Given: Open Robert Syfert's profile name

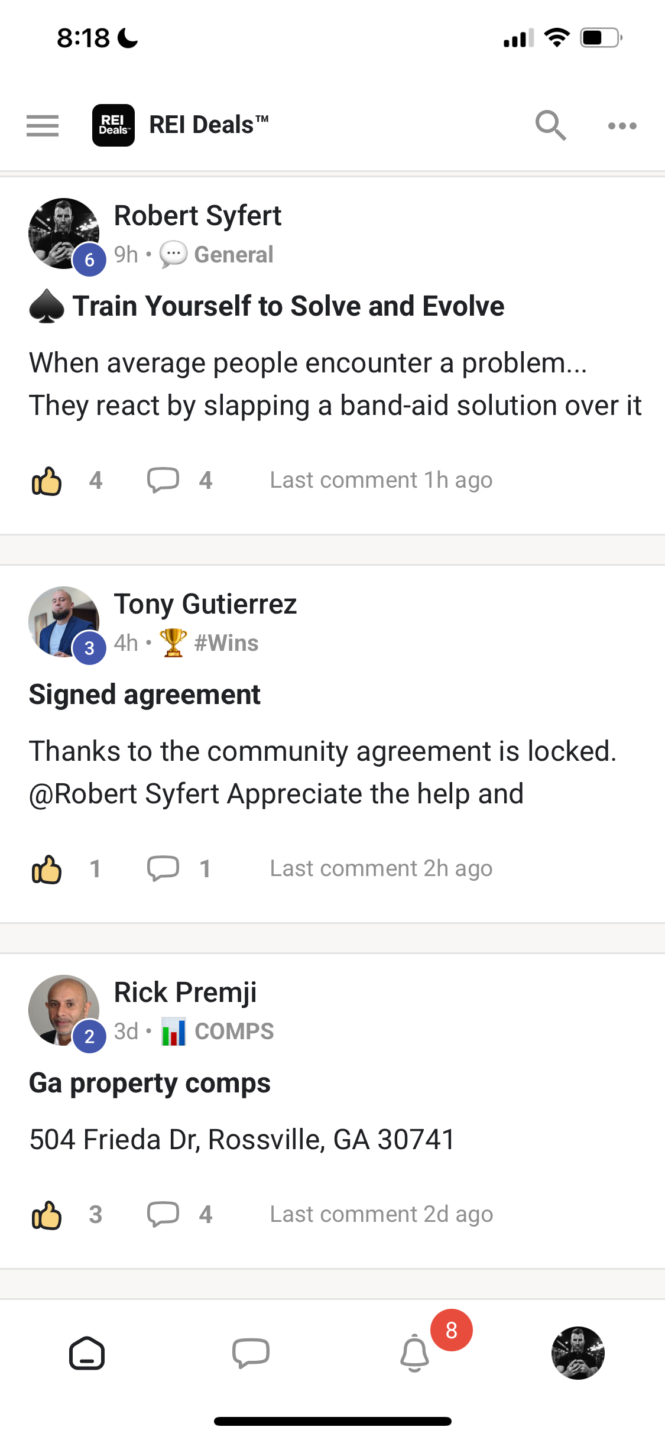Looking at the screenshot, I should pos(197,216).
